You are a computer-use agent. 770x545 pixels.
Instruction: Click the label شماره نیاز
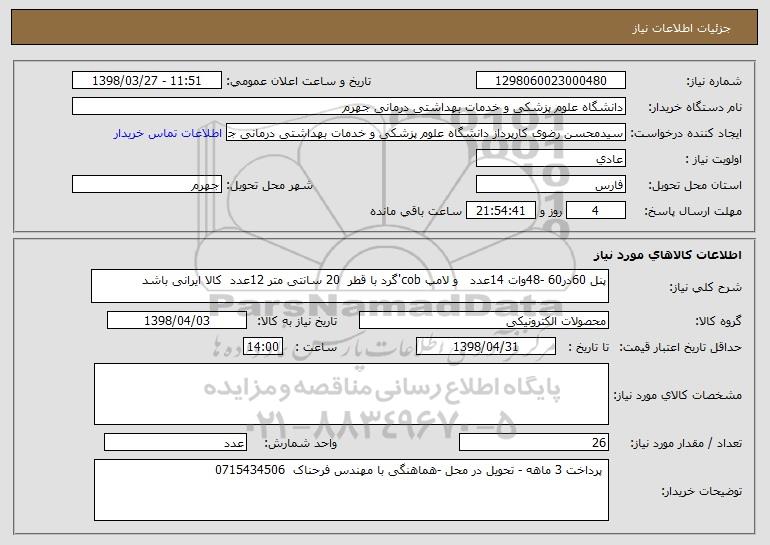pos(714,82)
